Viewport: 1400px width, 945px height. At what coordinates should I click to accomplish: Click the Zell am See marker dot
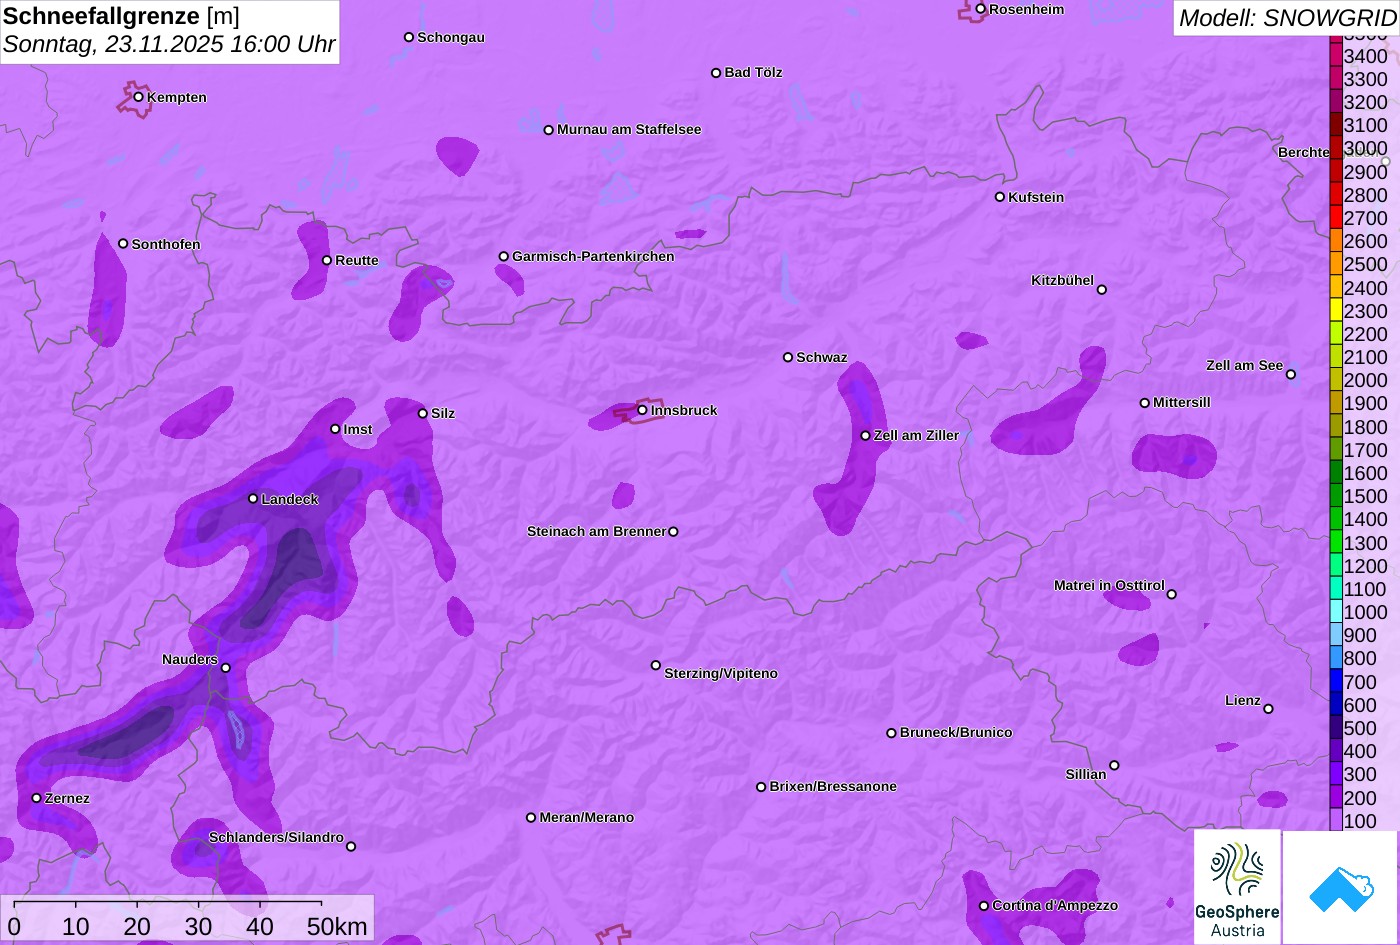point(1291,375)
